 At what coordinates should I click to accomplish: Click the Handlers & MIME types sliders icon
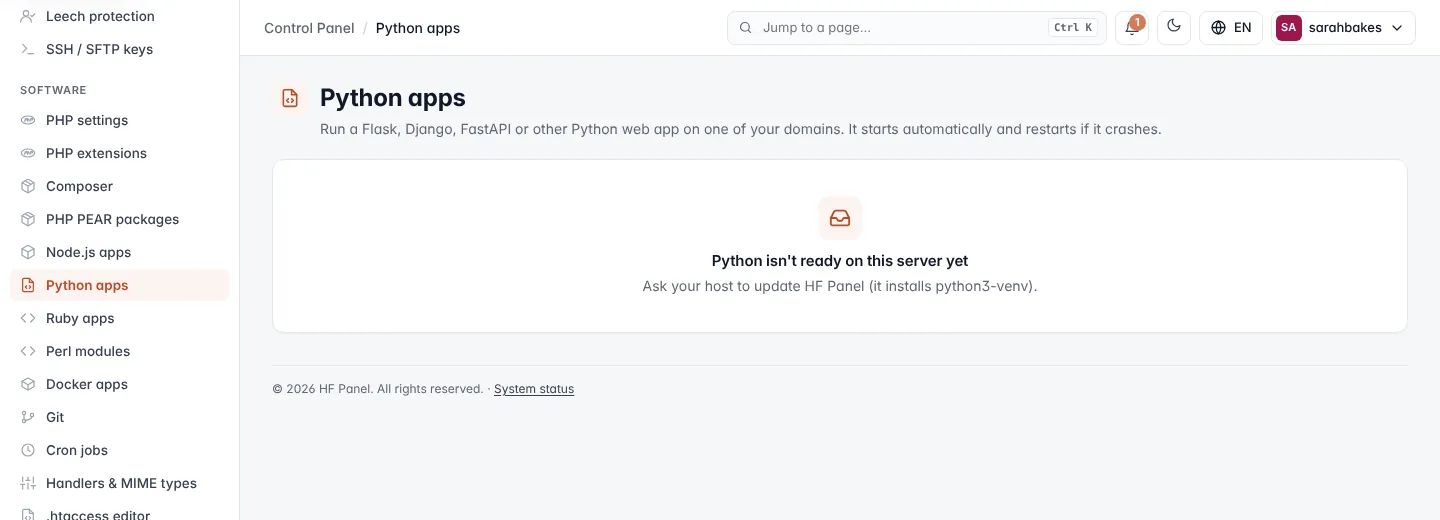click(28, 483)
